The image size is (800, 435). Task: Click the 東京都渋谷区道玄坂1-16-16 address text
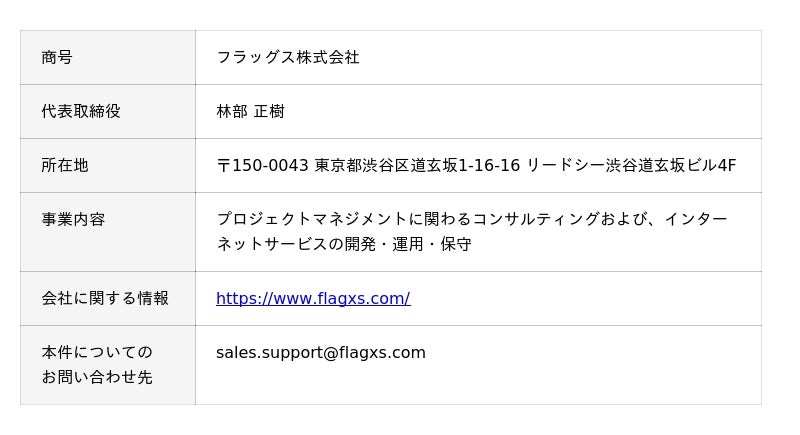click(417, 165)
